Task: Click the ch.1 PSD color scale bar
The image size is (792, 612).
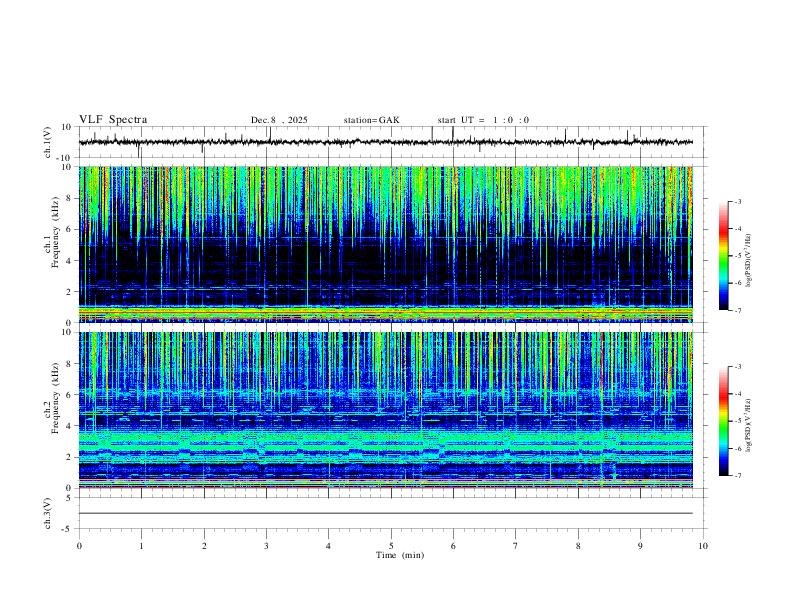Action: coord(723,256)
